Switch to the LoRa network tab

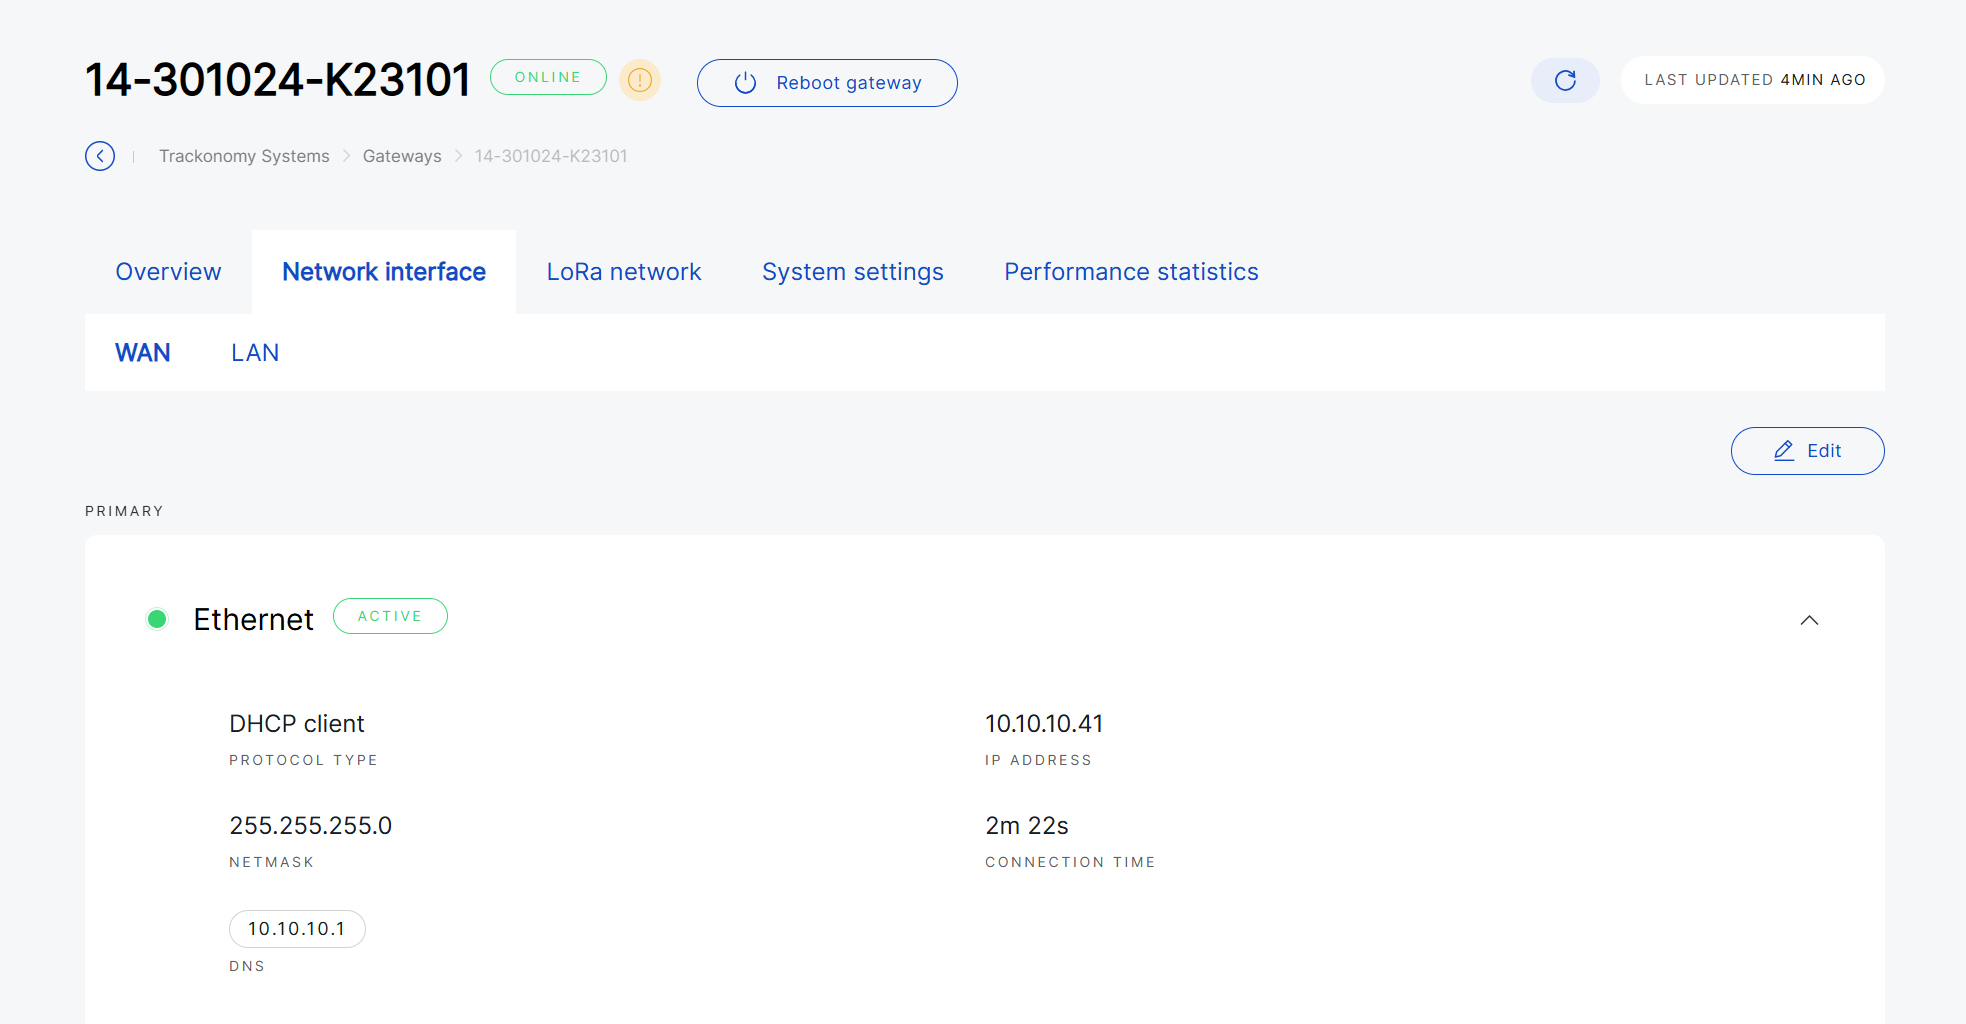624,272
